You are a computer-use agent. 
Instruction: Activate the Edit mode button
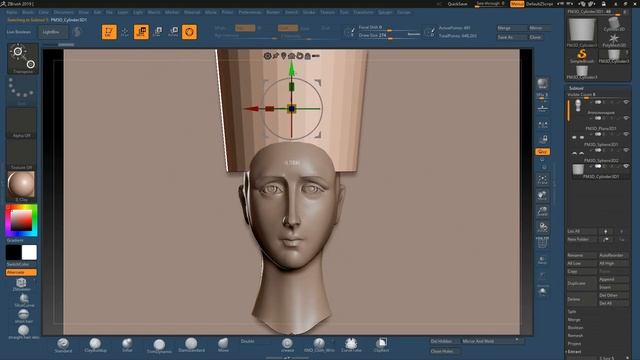click(109, 32)
